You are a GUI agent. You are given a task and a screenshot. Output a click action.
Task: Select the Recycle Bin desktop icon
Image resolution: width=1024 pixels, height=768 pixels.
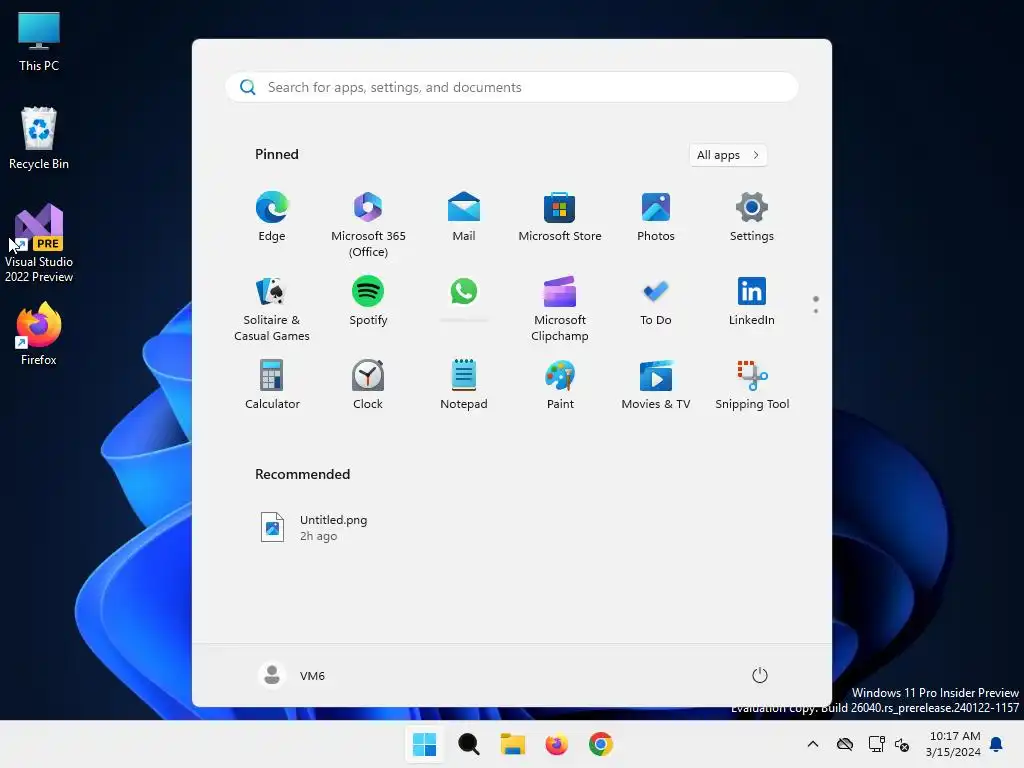39,138
